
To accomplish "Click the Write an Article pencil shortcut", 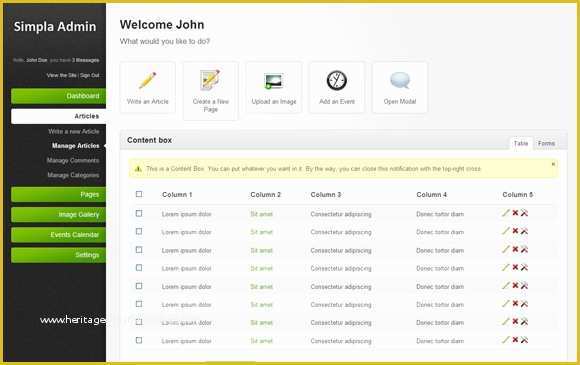I will (x=147, y=88).
